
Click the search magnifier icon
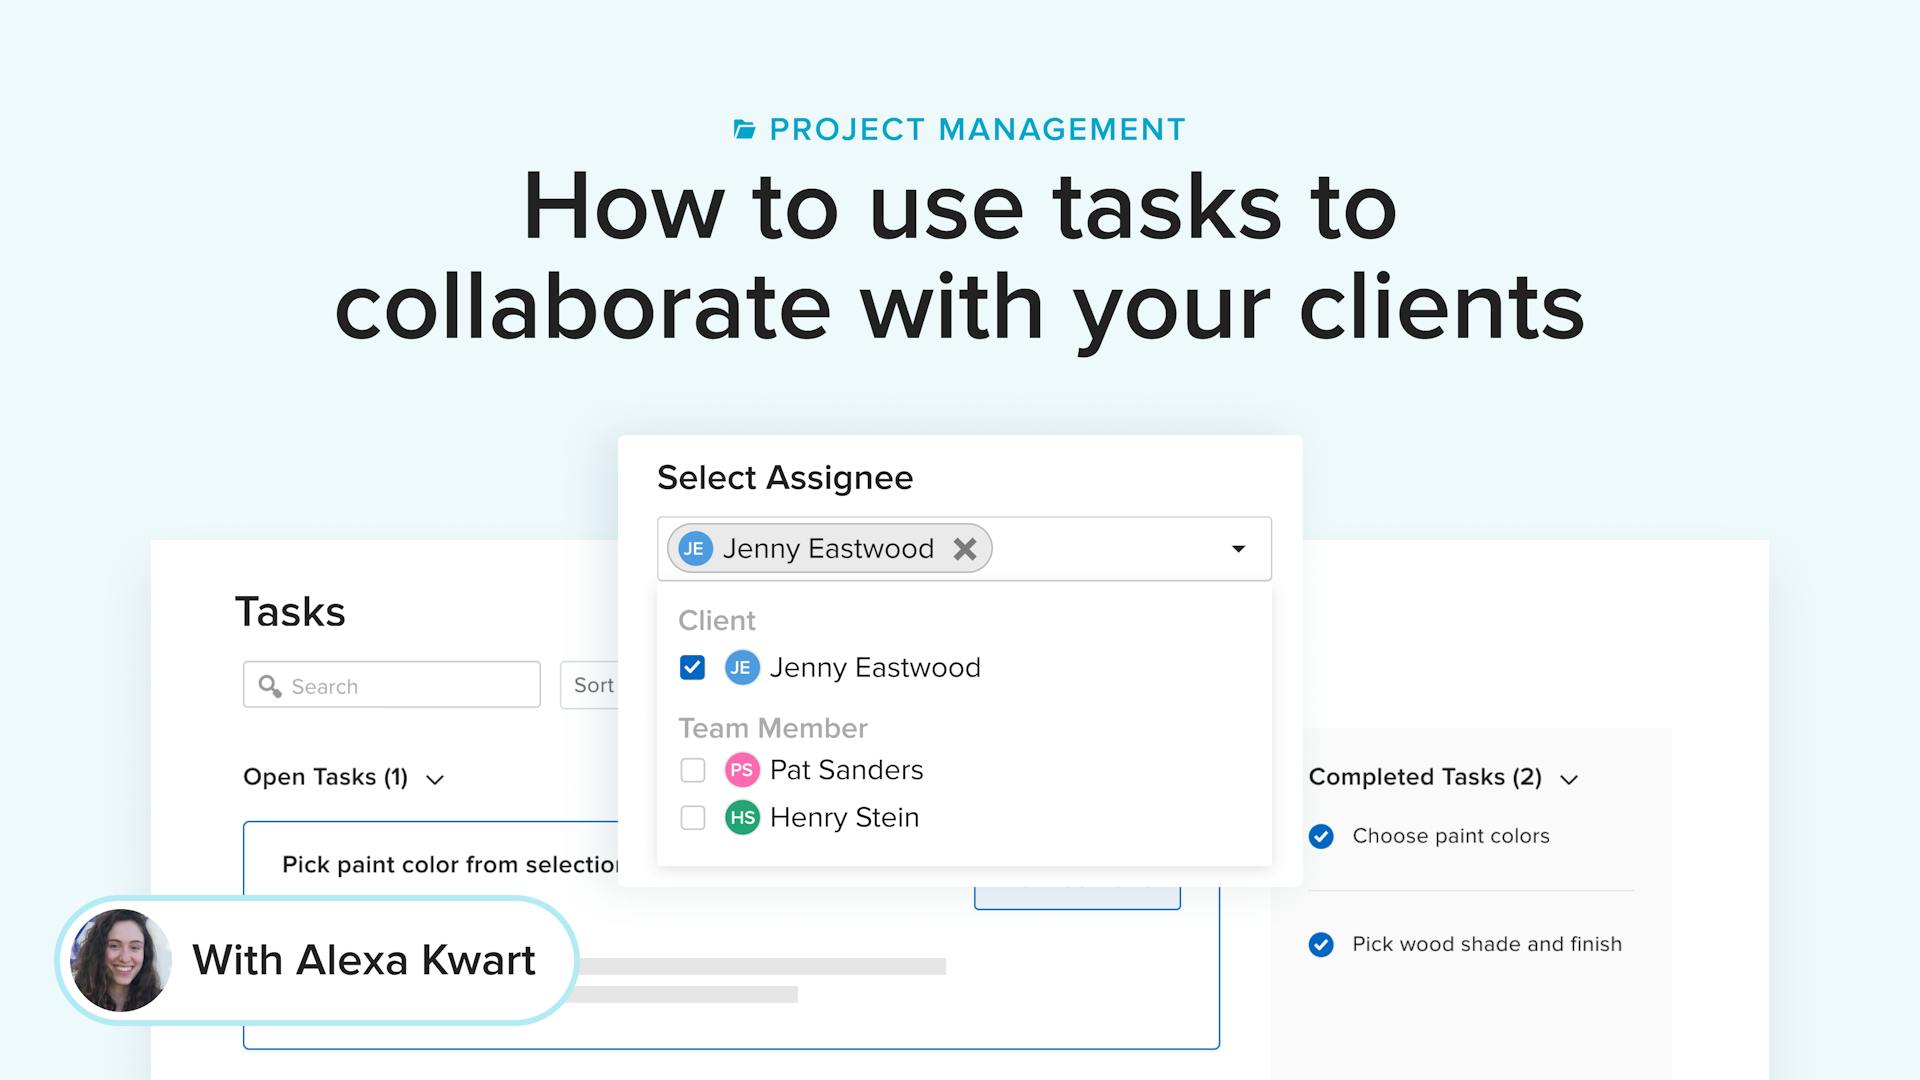(269, 686)
